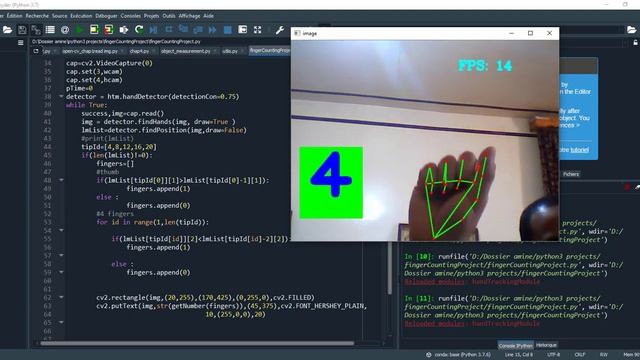Continue debug execution with double-arrow icon
640x360 pixels.
(213, 29)
